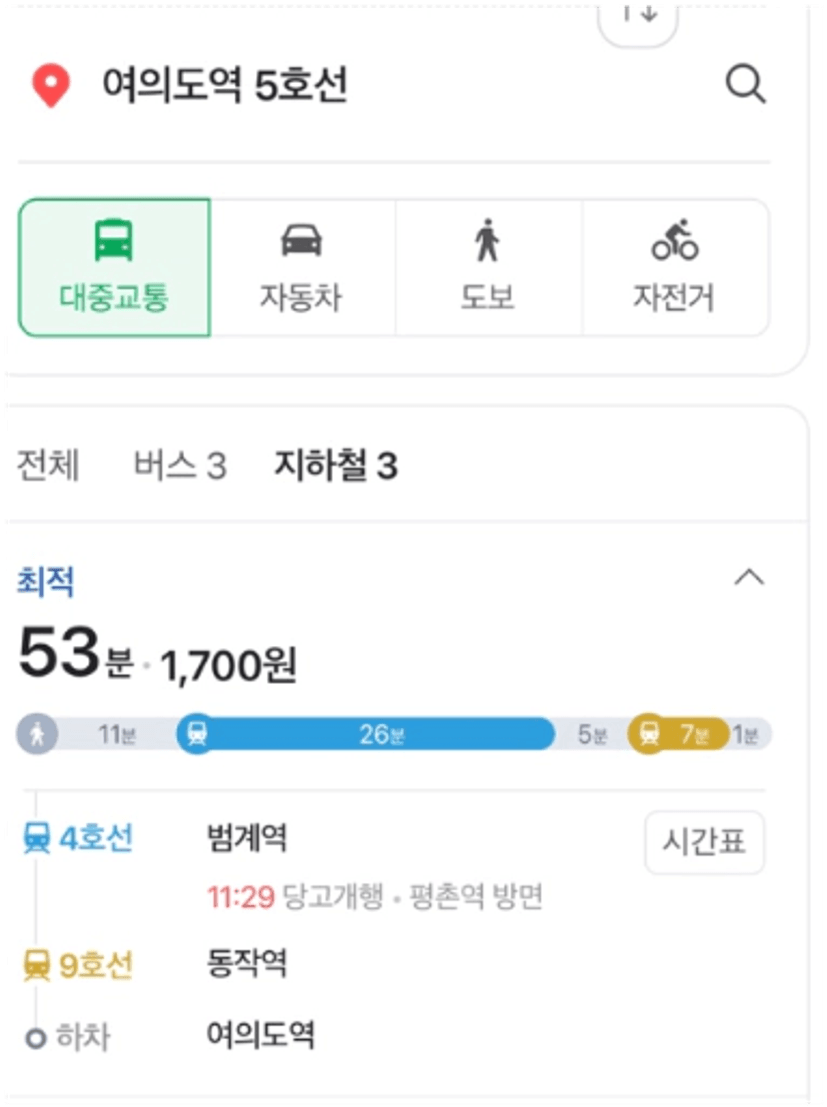Image resolution: width=827 pixels, height=1107 pixels.
Task: Swap origin and destination arrows button
Action: [638, 18]
